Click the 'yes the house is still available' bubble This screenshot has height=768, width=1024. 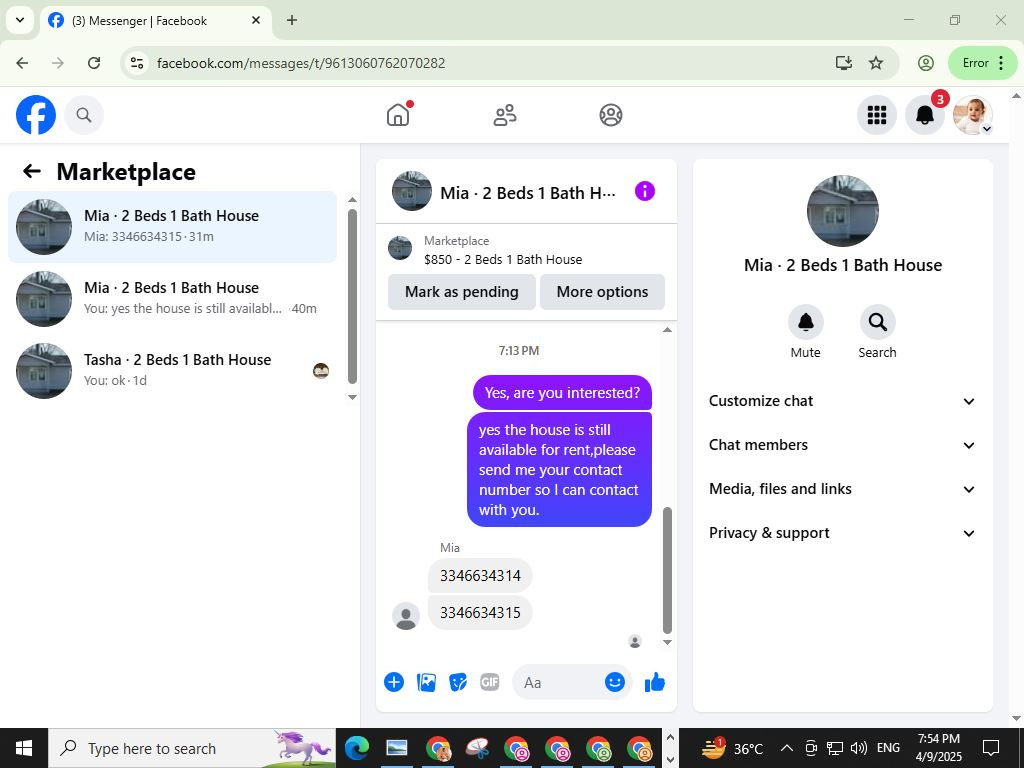pyautogui.click(x=559, y=470)
